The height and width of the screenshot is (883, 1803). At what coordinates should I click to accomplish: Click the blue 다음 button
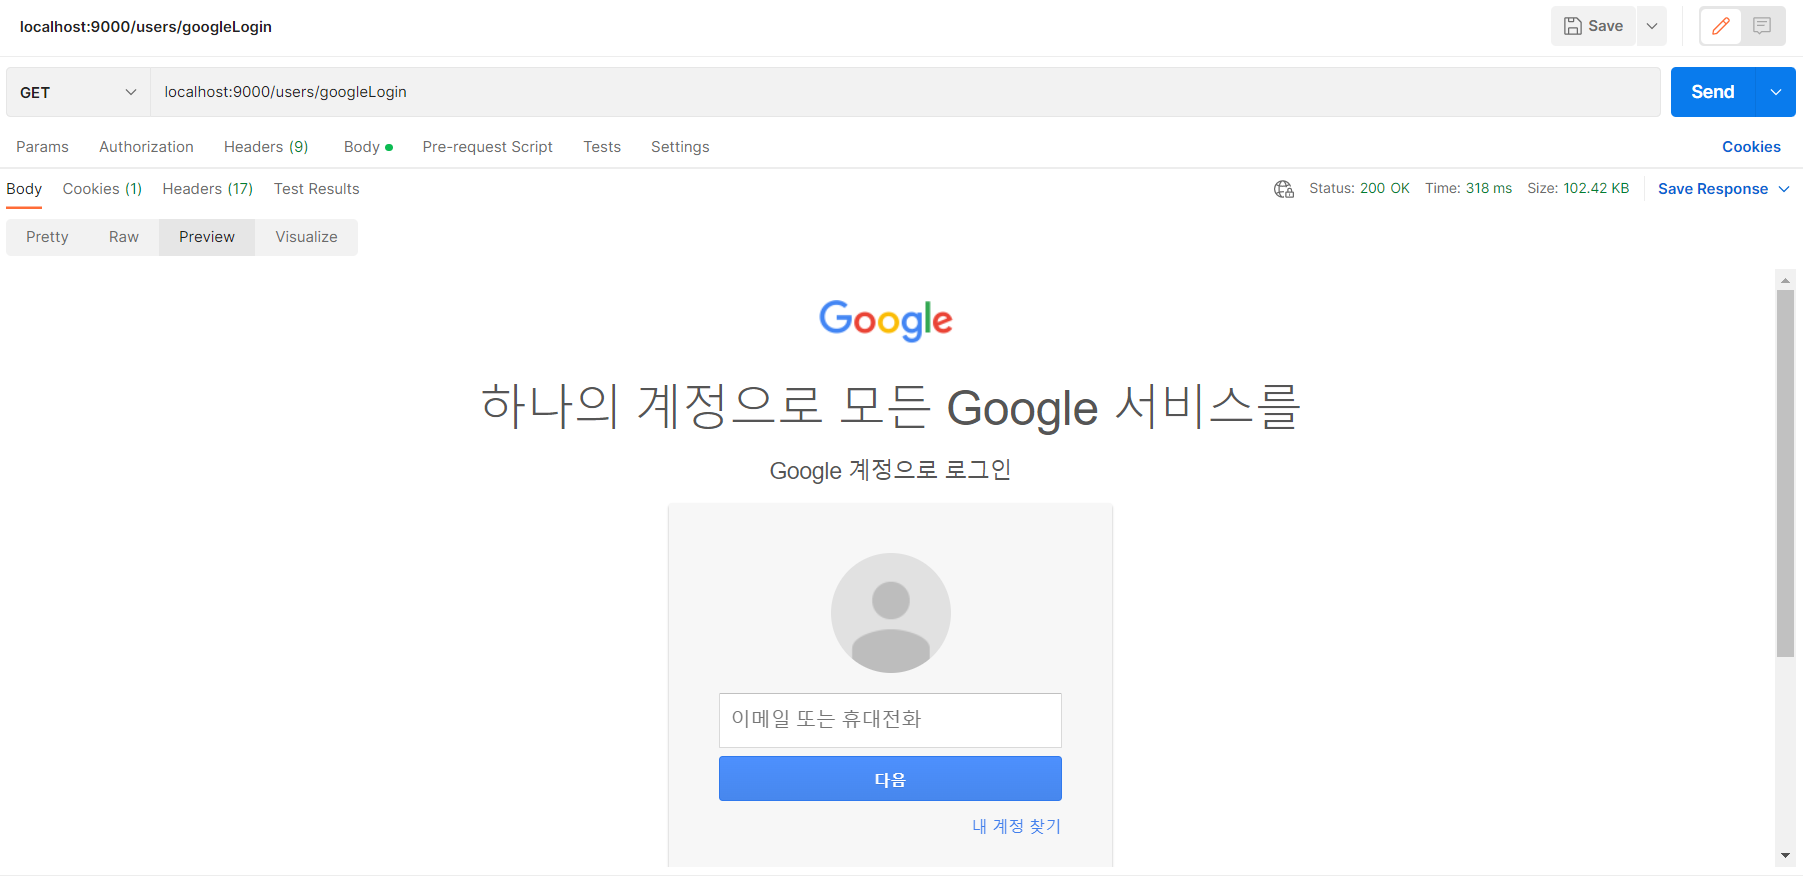890,779
